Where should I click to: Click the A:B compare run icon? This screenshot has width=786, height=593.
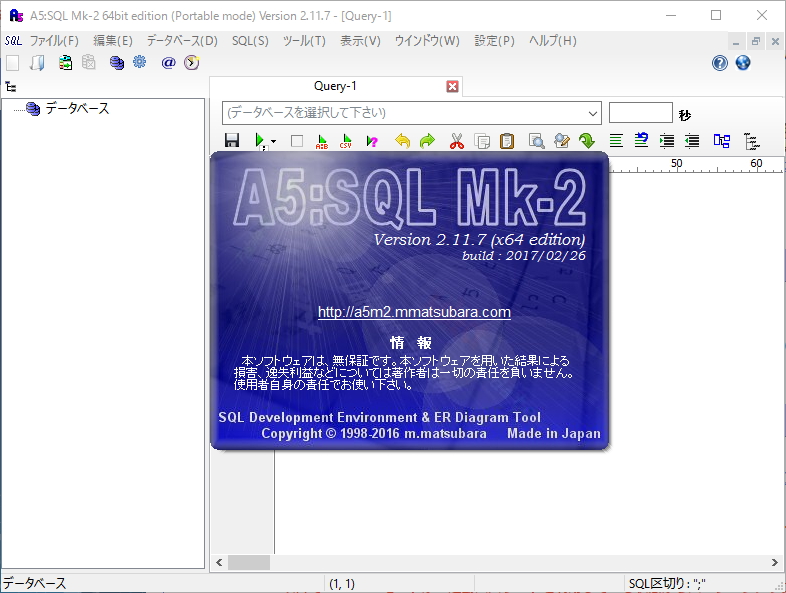pos(321,141)
